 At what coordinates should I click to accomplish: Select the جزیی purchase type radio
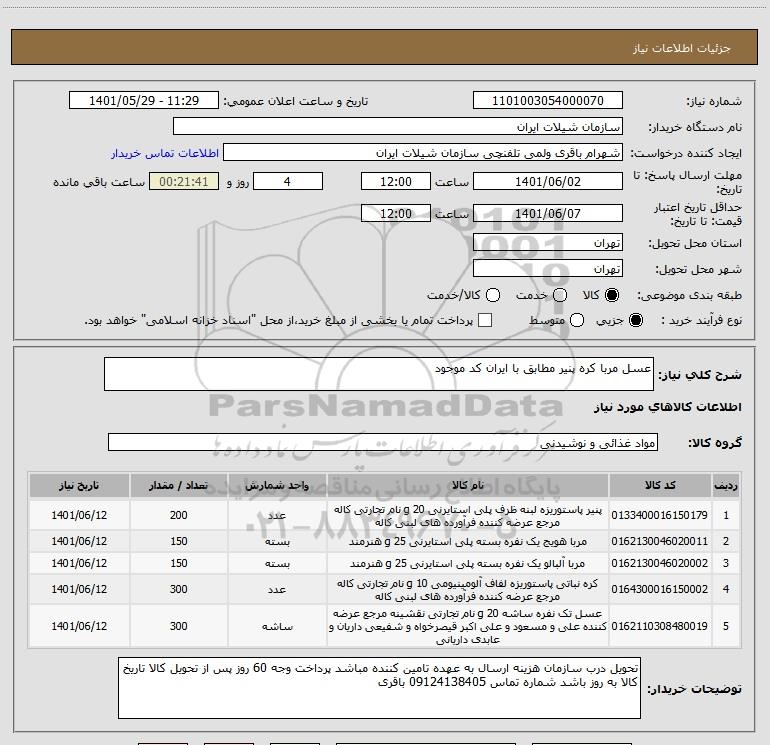(x=635, y=320)
